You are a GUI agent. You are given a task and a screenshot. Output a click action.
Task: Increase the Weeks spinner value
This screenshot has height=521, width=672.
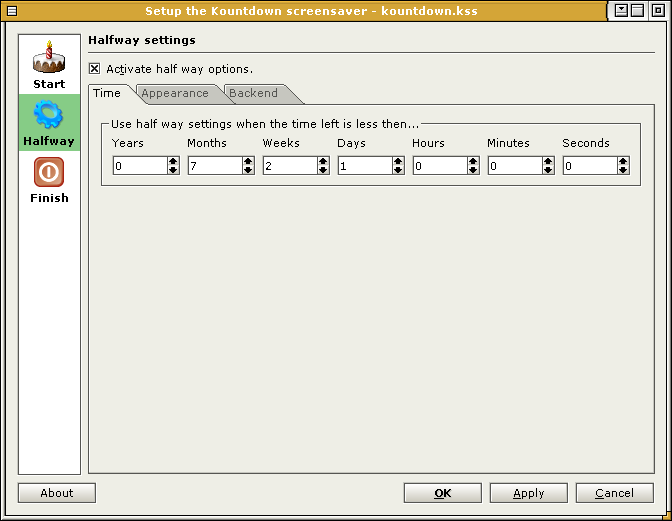click(323, 162)
